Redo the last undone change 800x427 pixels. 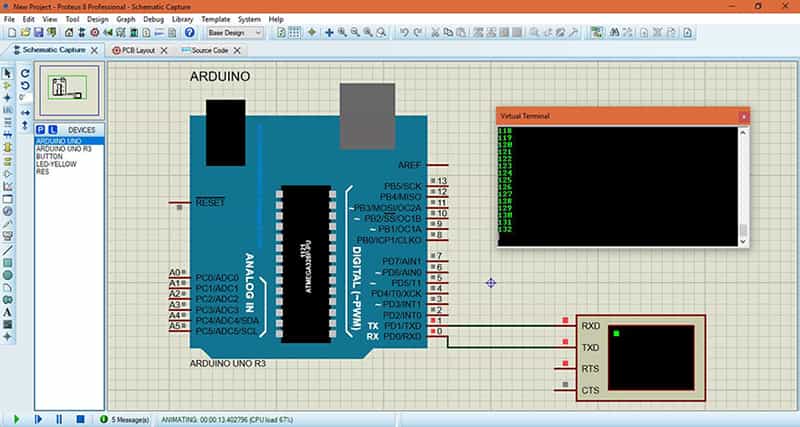(x=417, y=33)
